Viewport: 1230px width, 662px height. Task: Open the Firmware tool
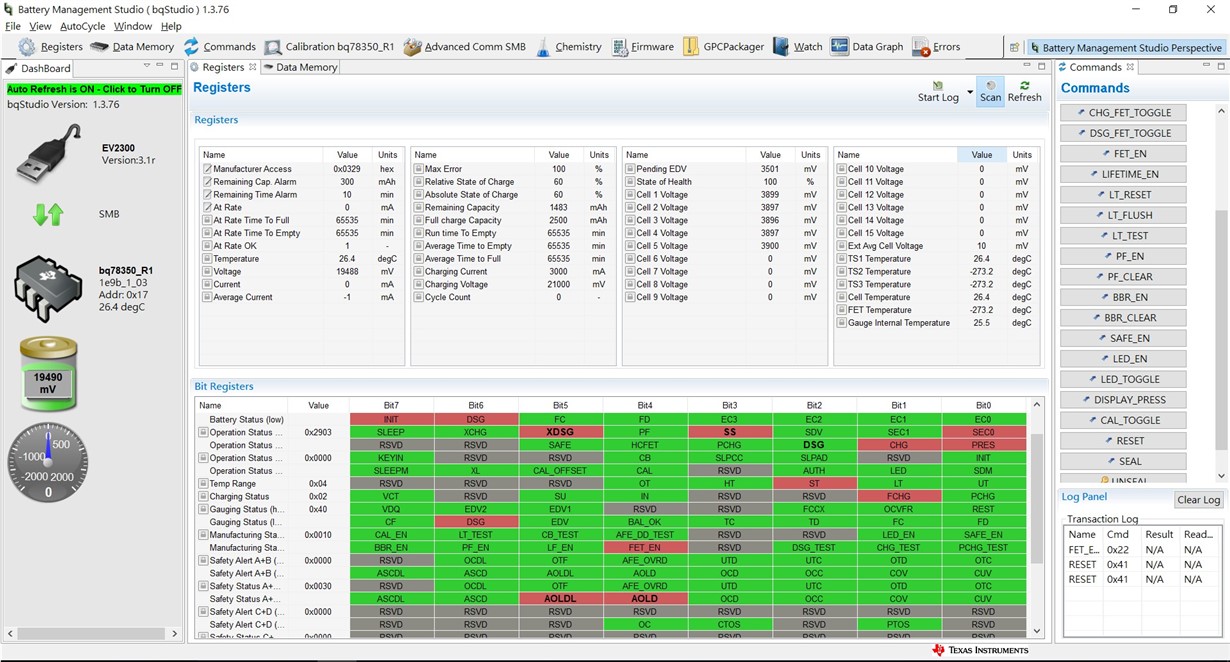coord(643,47)
